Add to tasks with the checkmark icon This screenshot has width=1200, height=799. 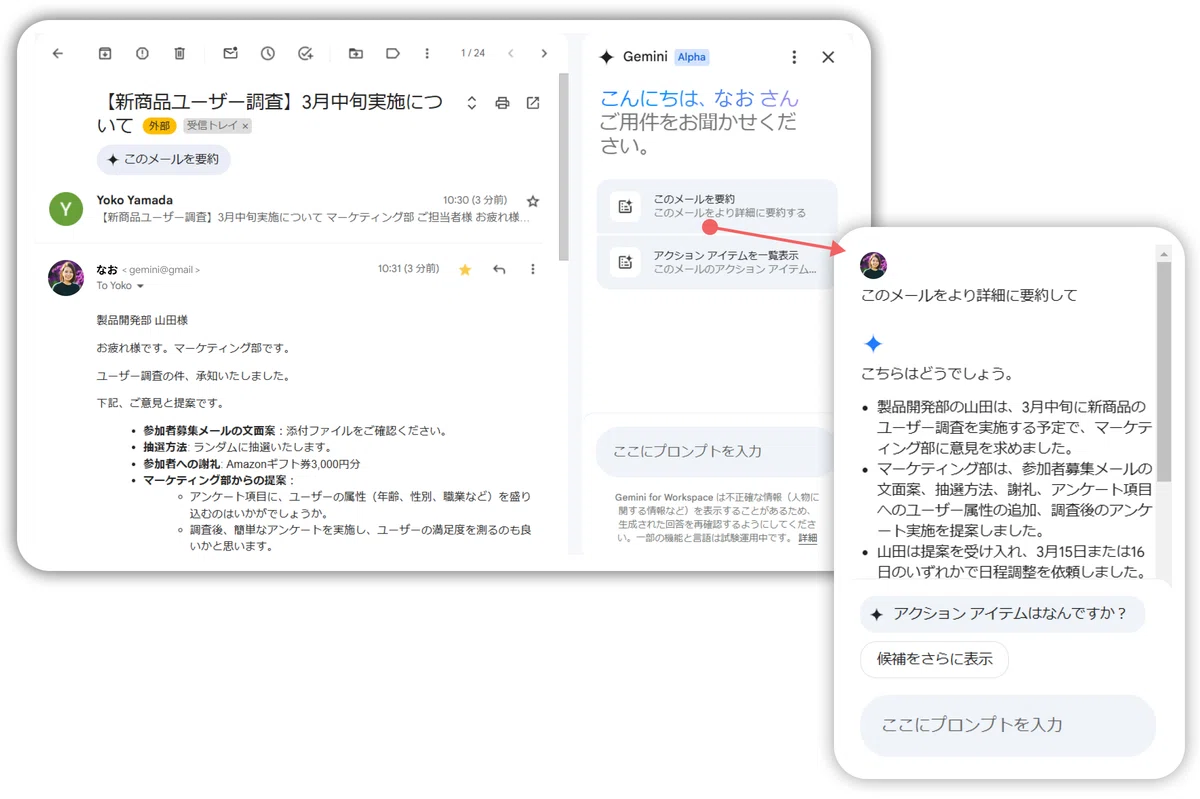pyautogui.click(x=306, y=53)
